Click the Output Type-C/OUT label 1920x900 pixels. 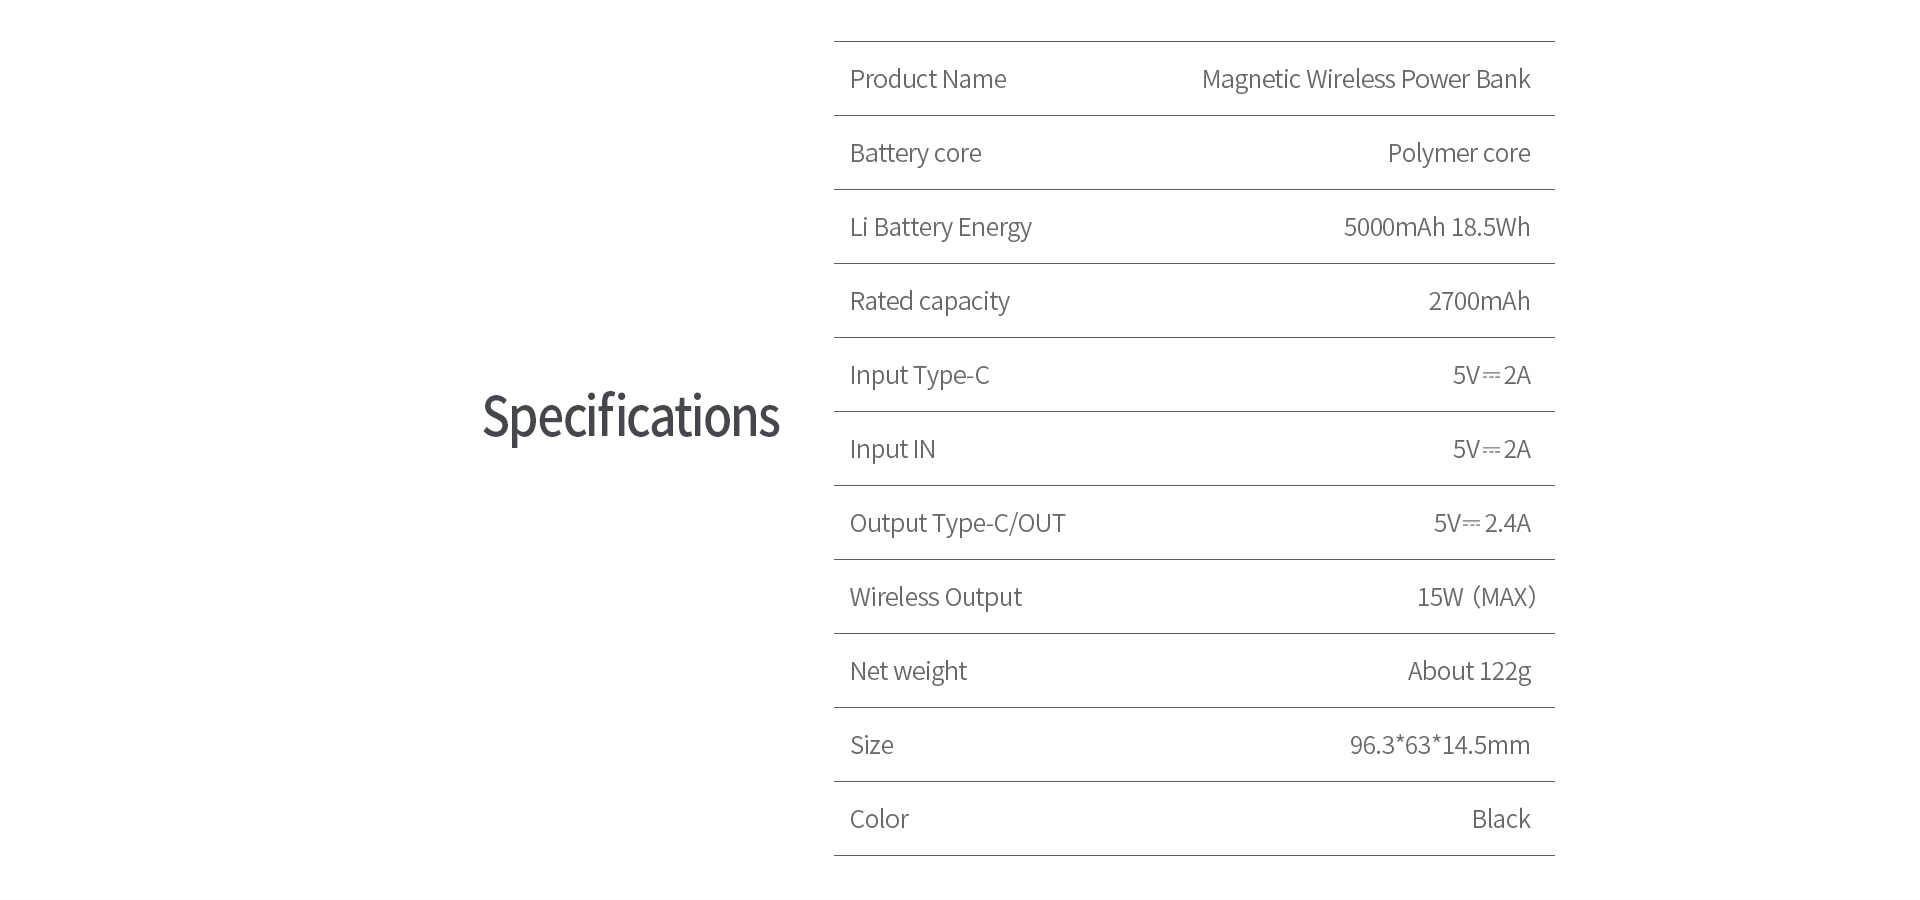(957, 523)
